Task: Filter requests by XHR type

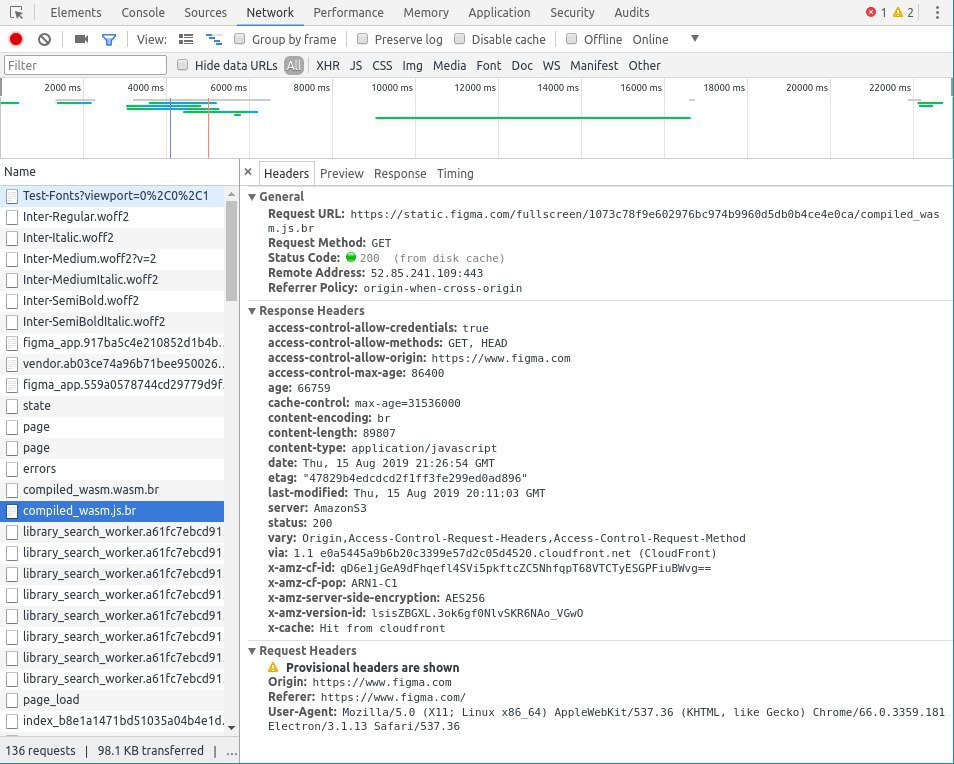Action: (x=327, y=65)
